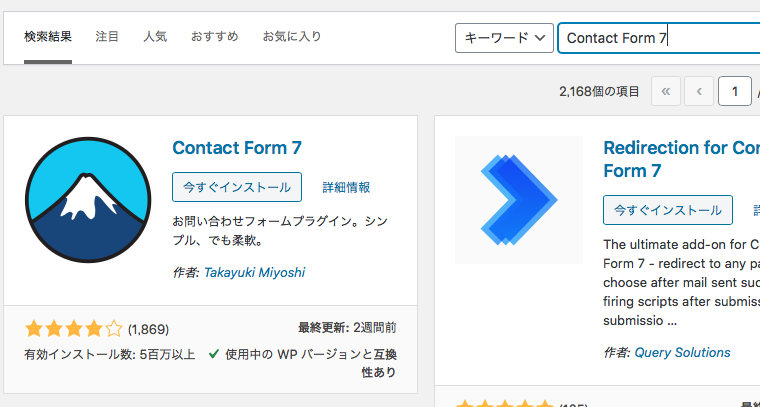Click the star rating of Contact Form 7
Screen dimensions: 760x407
tap(74, 329)
